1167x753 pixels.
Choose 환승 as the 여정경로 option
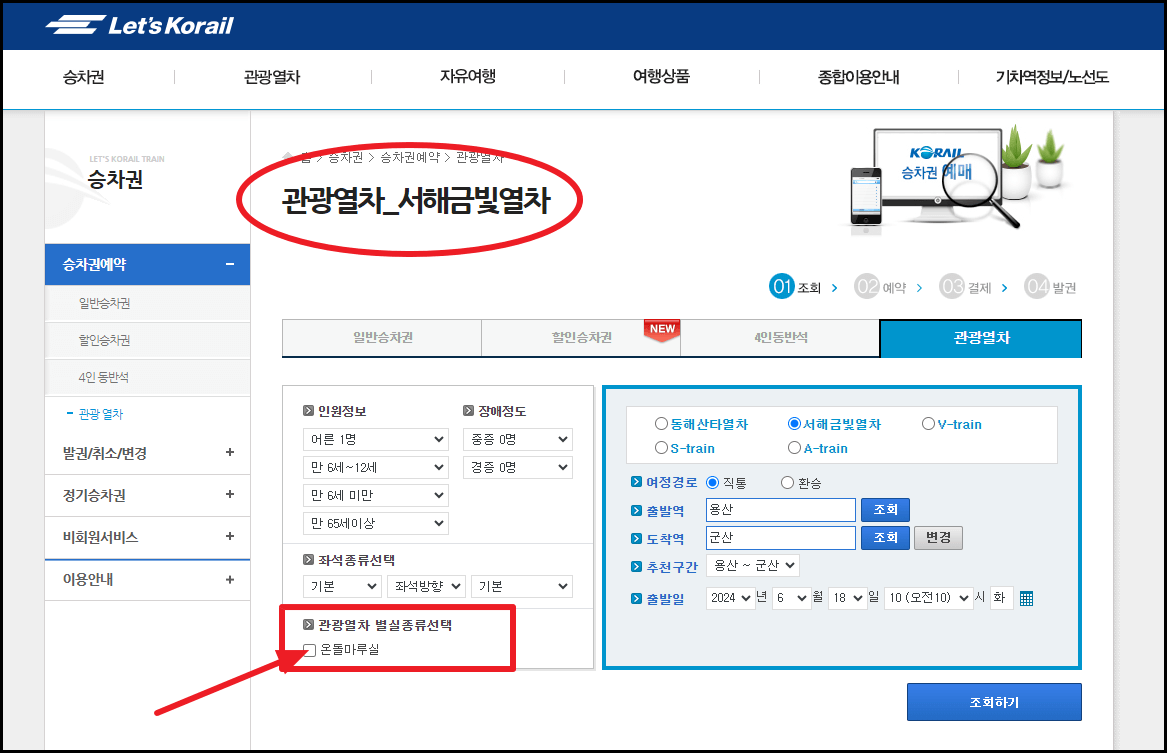[787, 481]
